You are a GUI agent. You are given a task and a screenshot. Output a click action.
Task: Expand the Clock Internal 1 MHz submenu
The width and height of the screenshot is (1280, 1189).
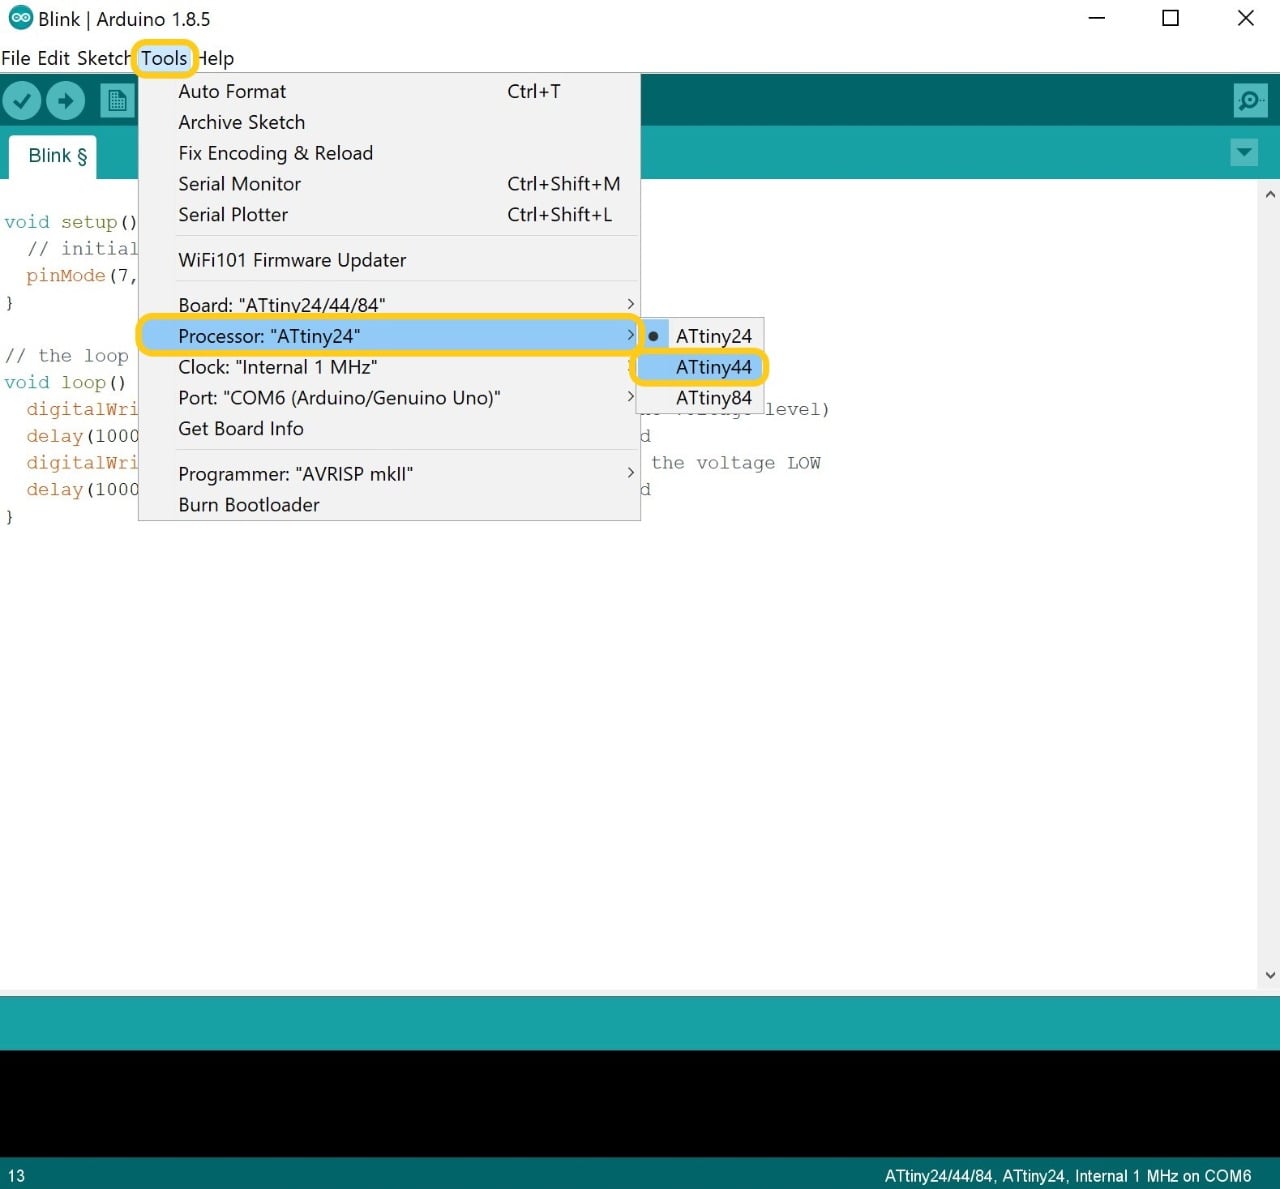click(389, 367)
